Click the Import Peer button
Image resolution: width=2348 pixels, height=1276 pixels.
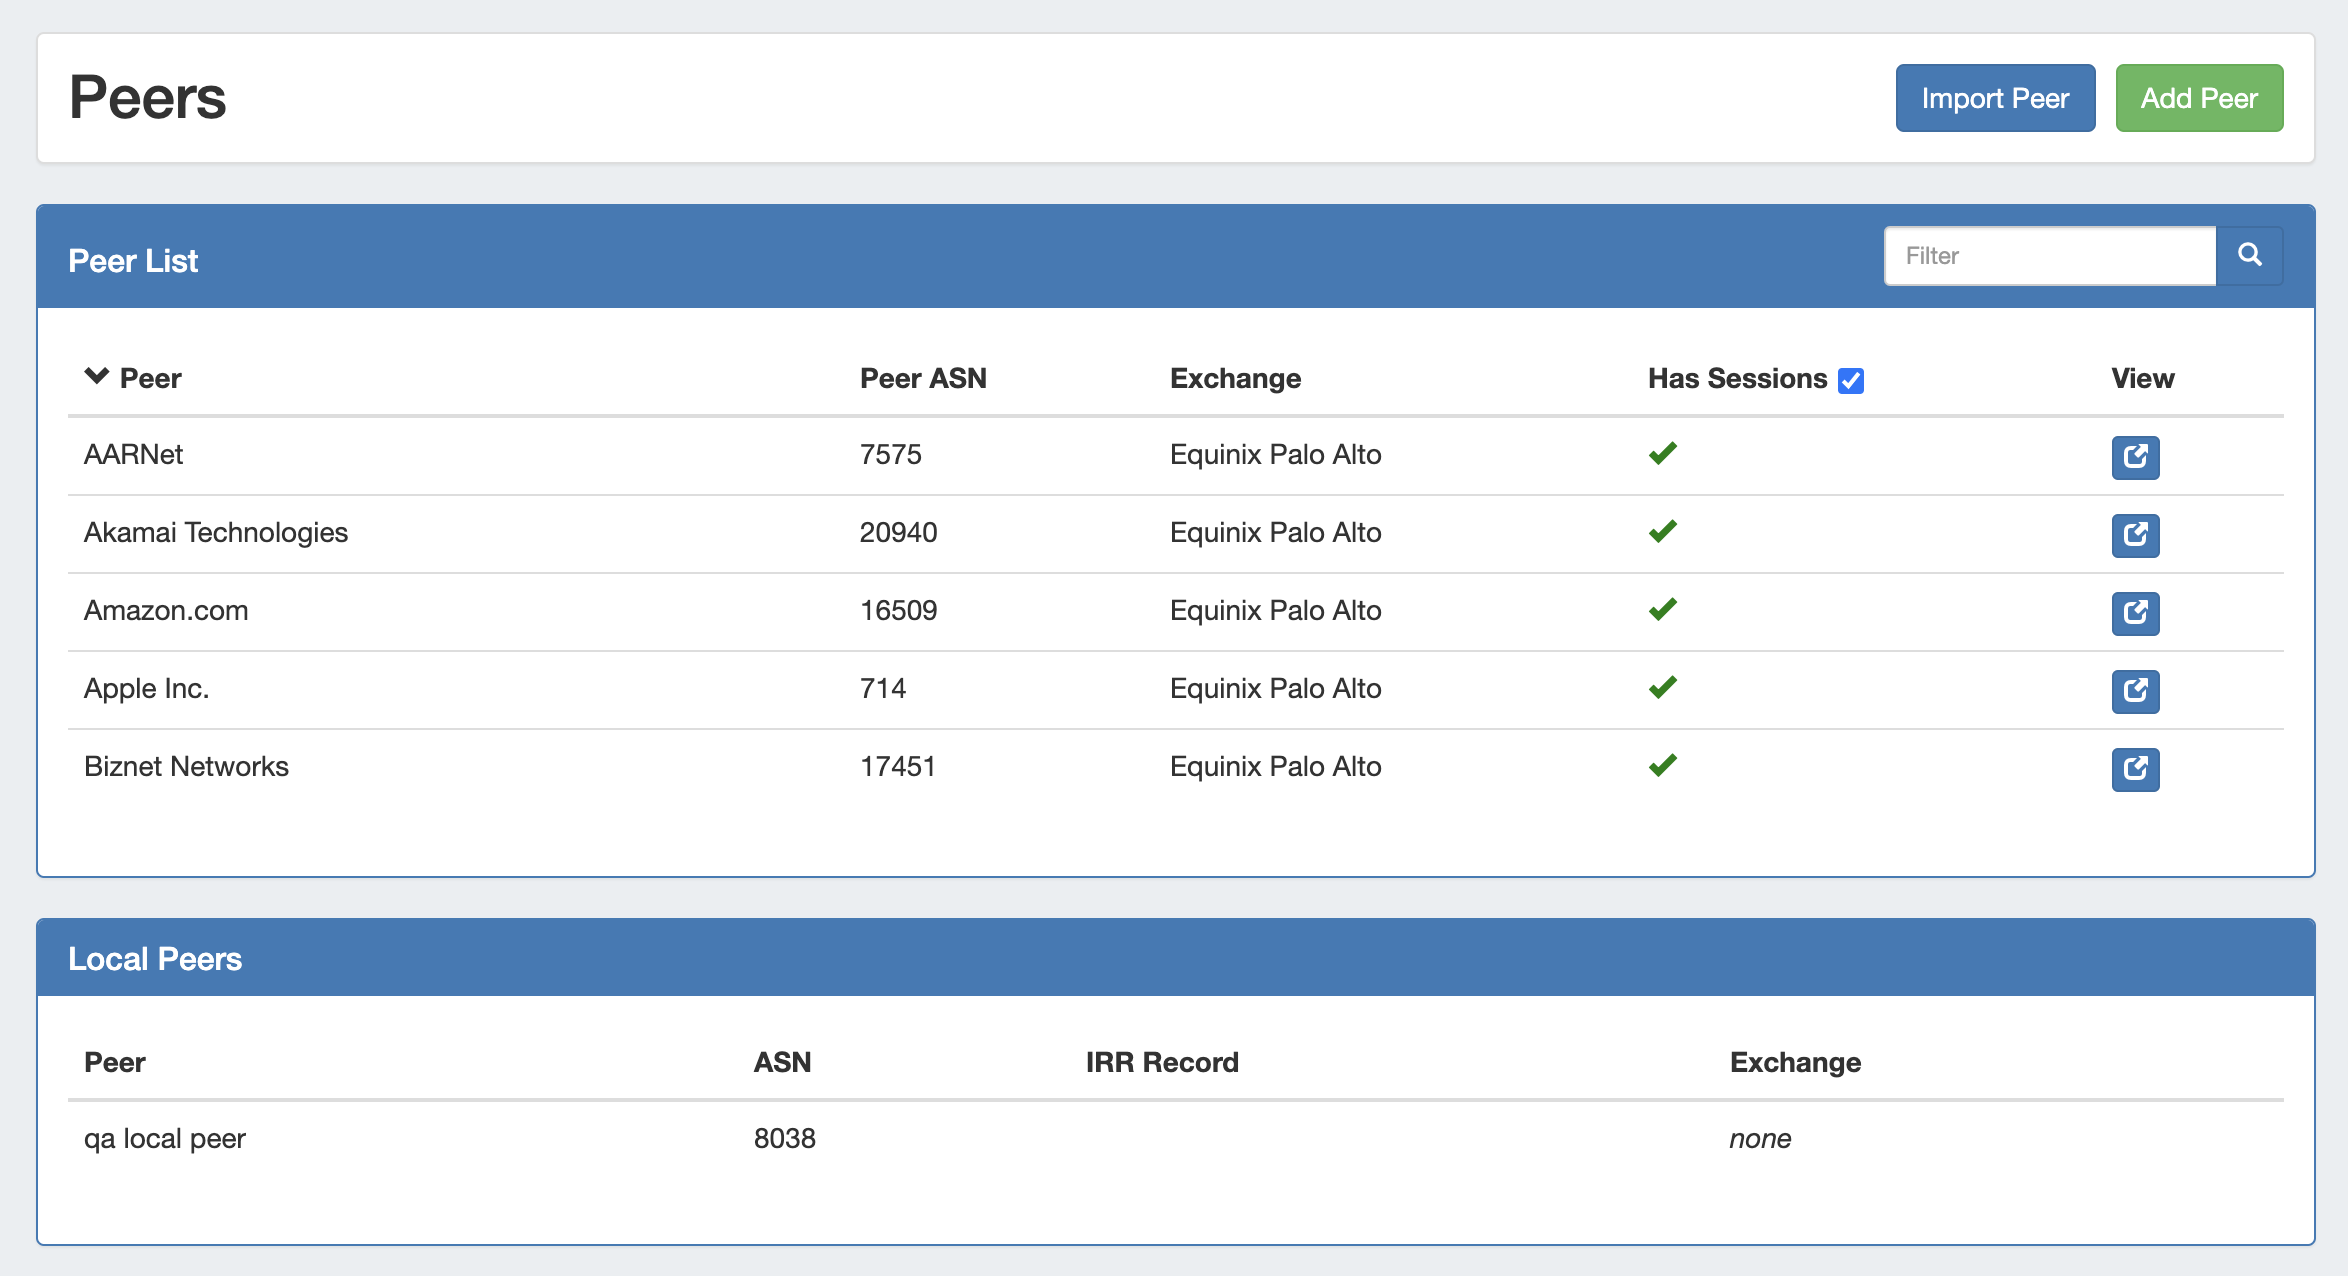[x=1995, y=98]
